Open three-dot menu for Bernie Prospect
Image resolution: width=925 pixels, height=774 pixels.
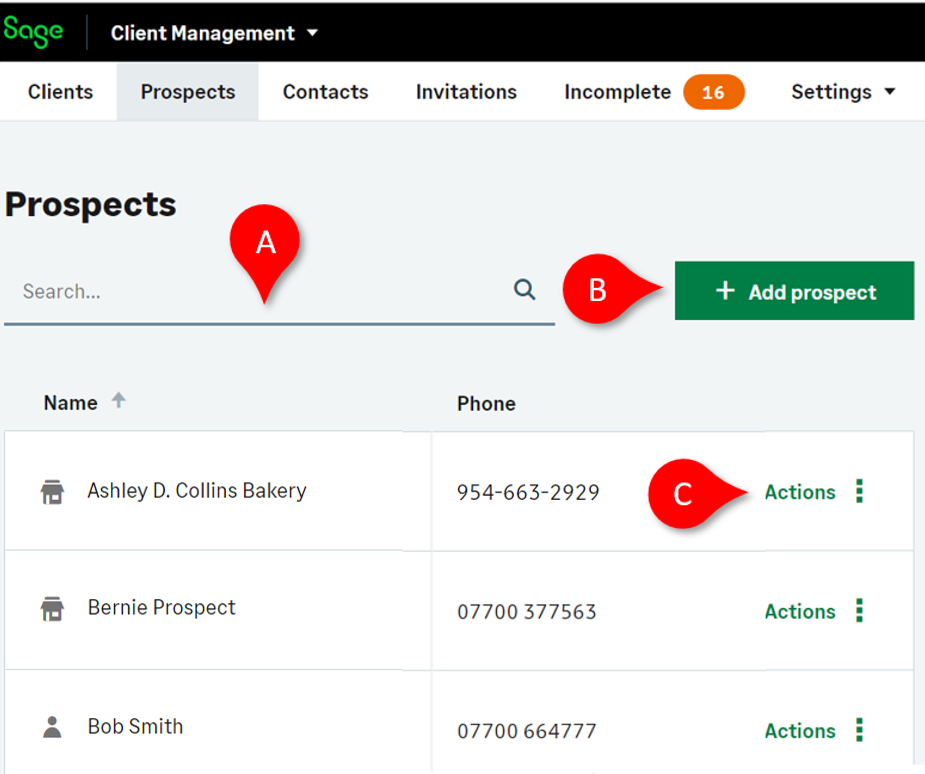(x=859, y=611)
